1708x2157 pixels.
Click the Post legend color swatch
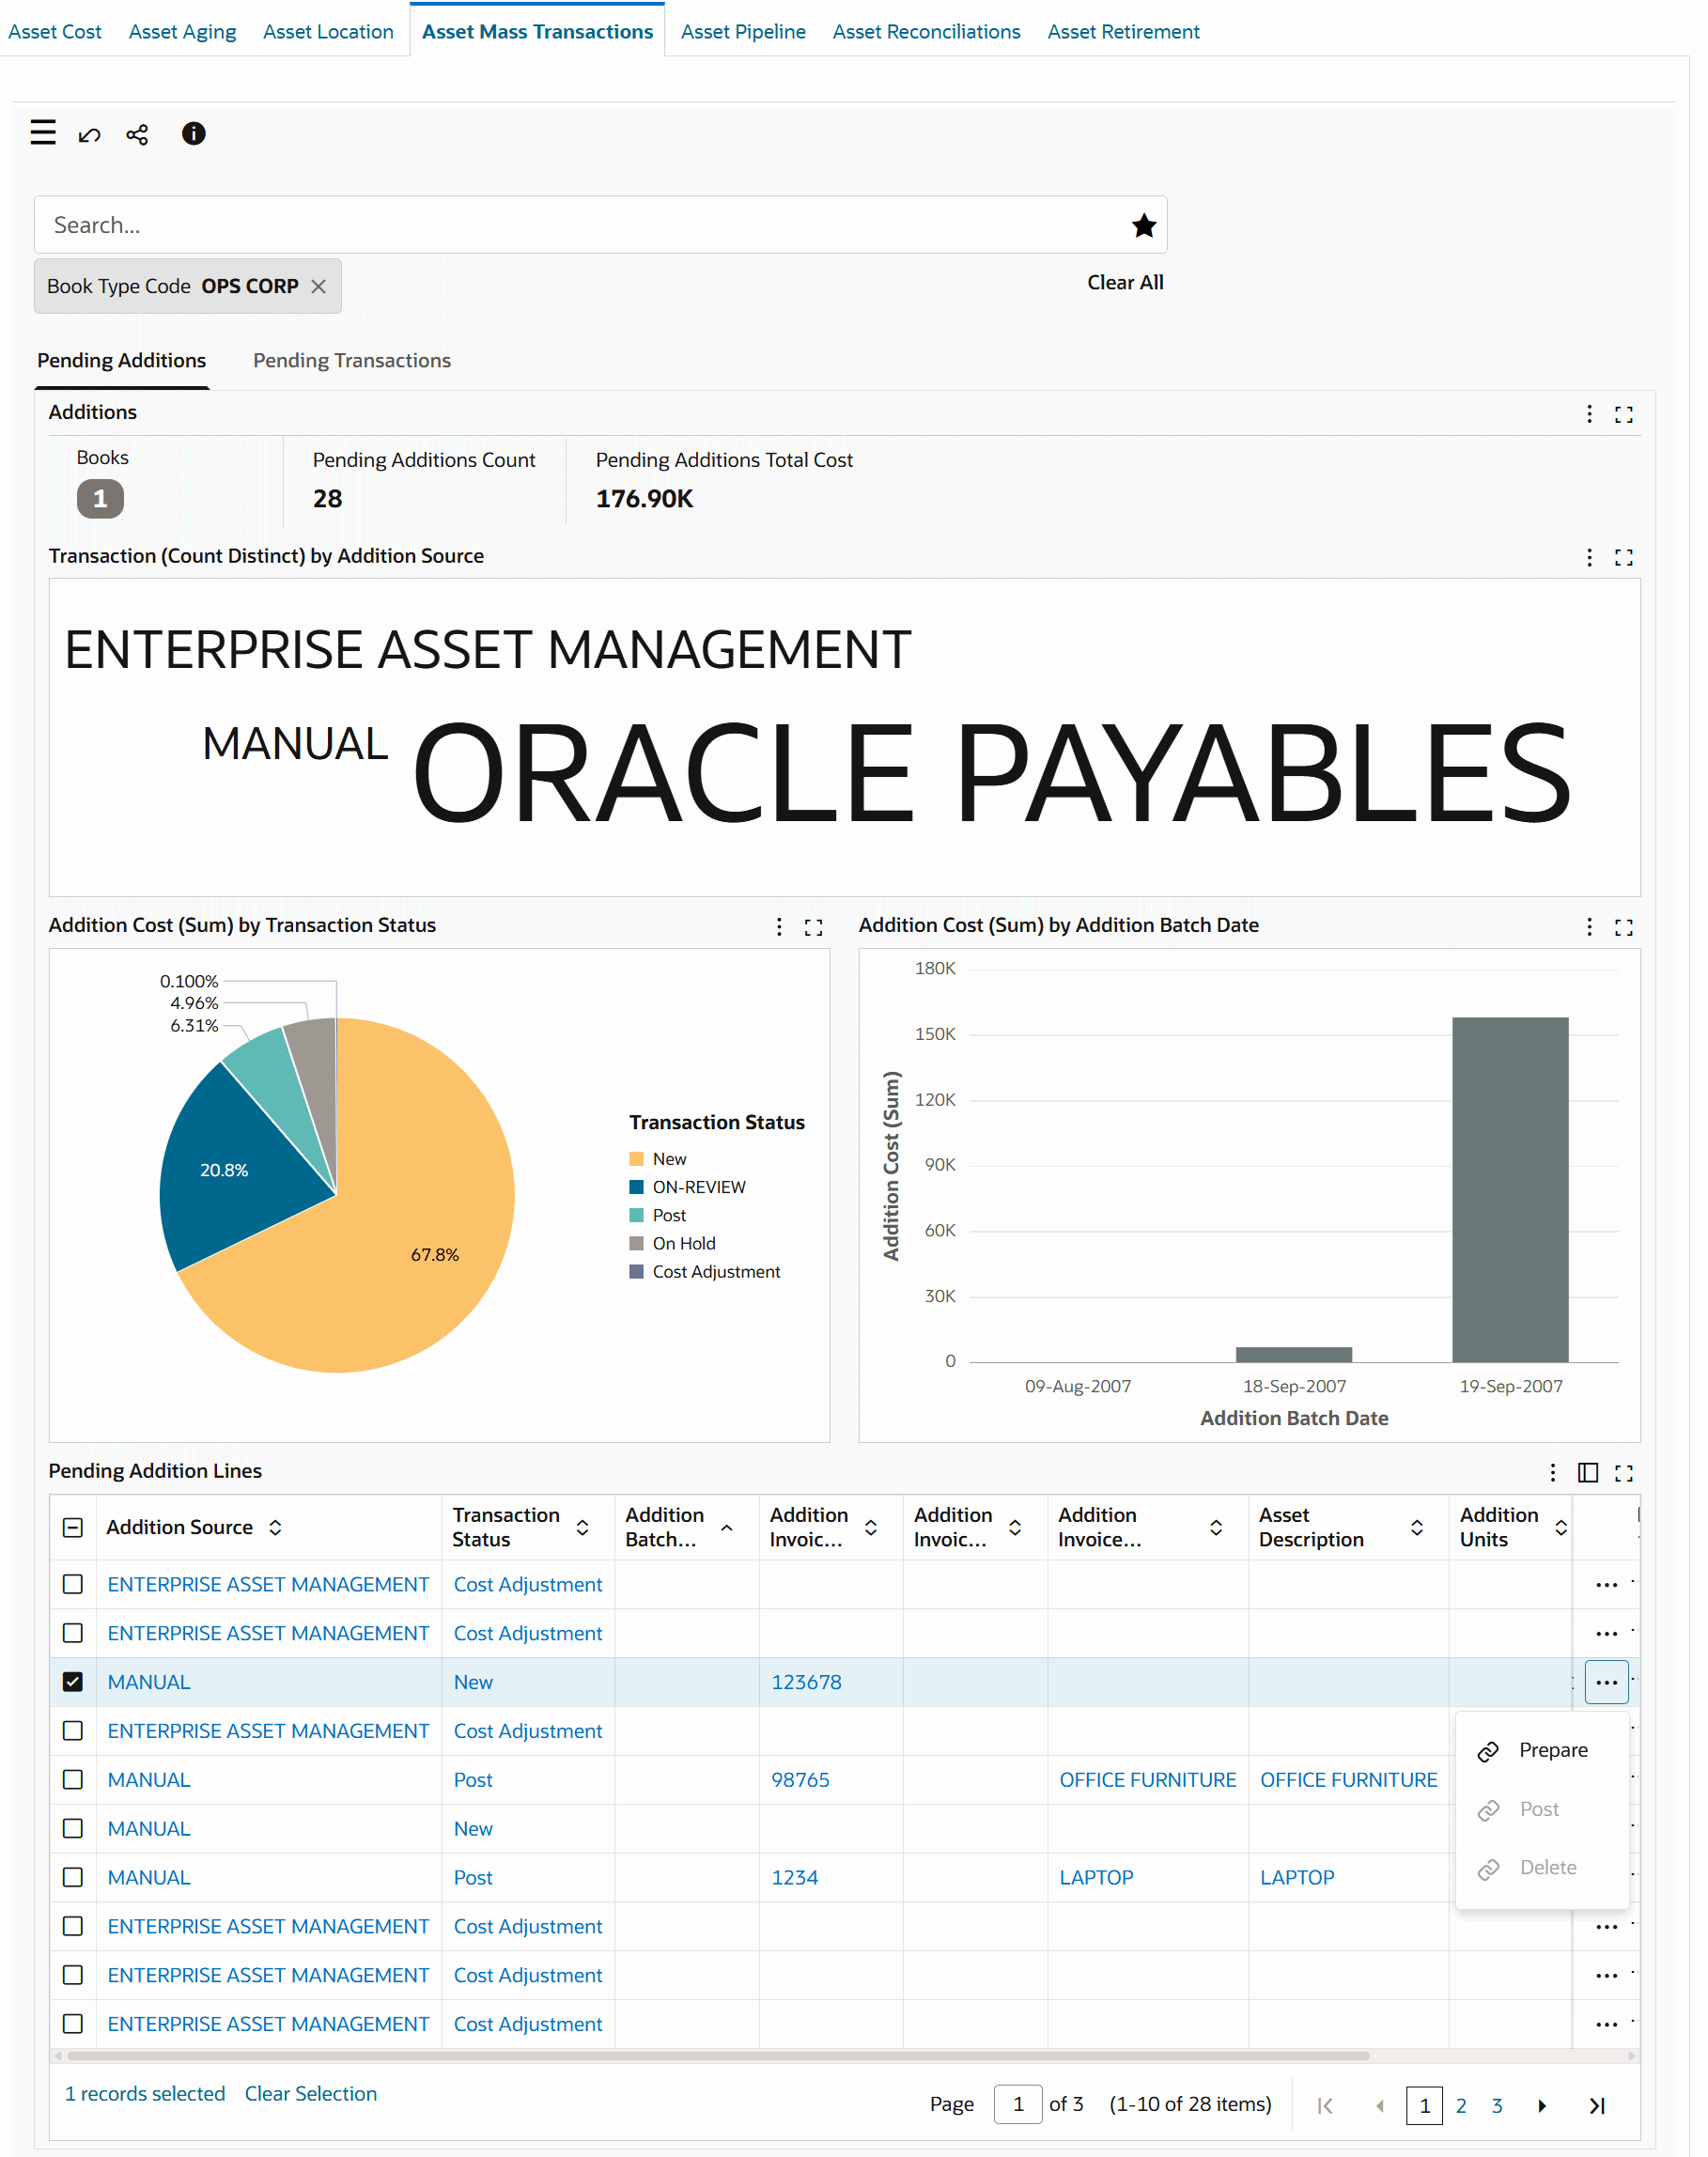coord(636,1216)
